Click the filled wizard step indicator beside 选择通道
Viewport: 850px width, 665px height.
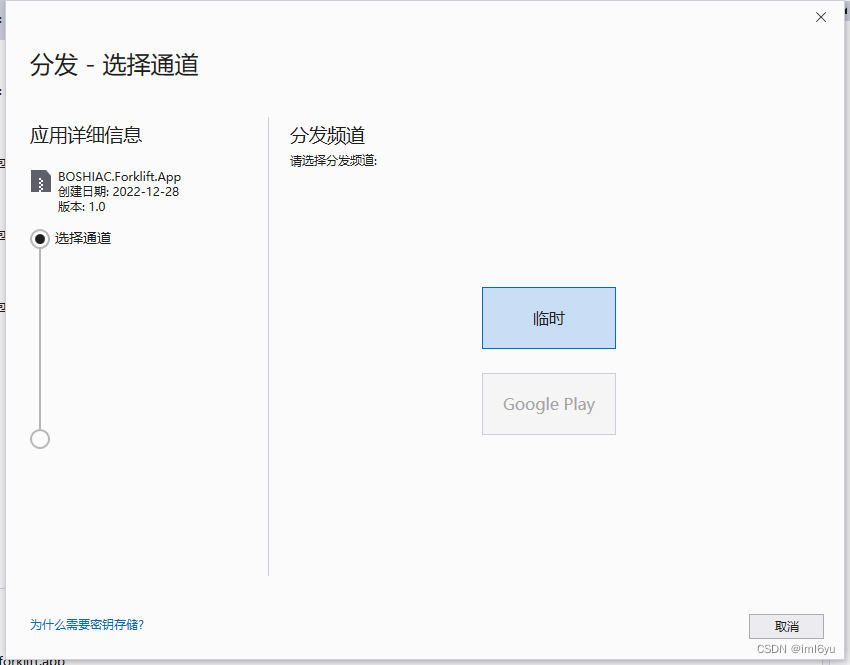(39, 238)
